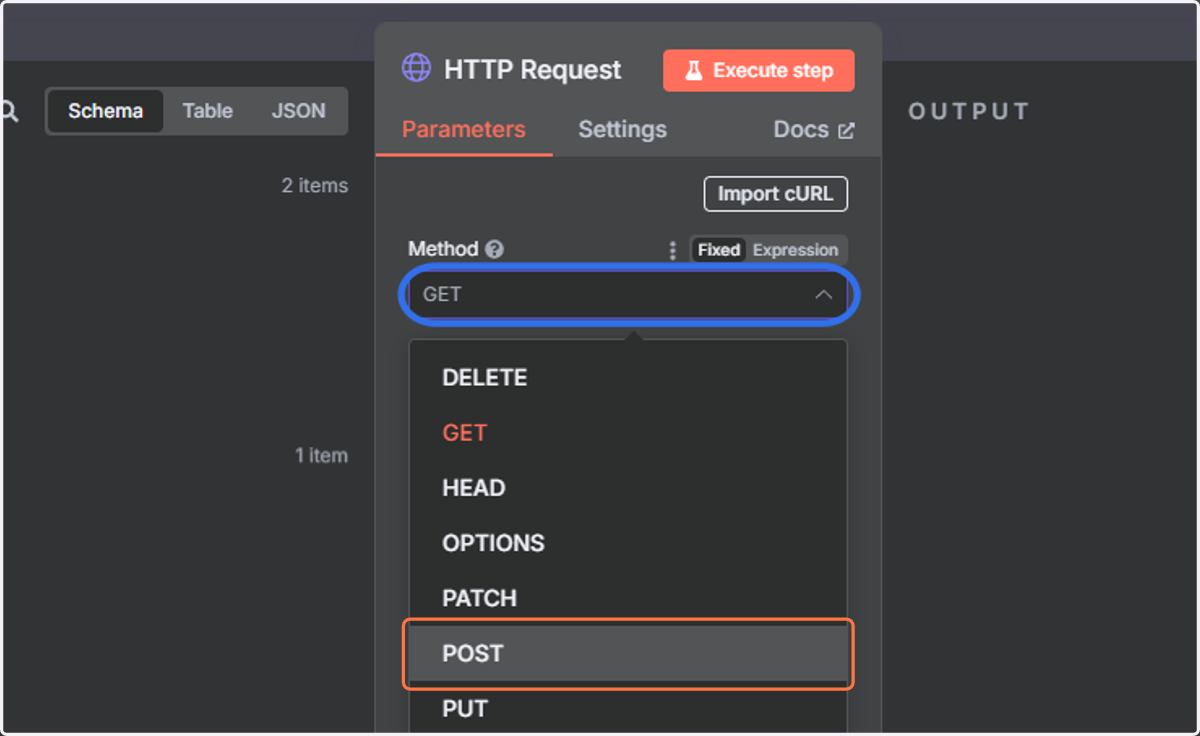The width and height of the screenshot is (1200, 736).
Task: Set Method mode to Fixed
Action: pos(719,250)
